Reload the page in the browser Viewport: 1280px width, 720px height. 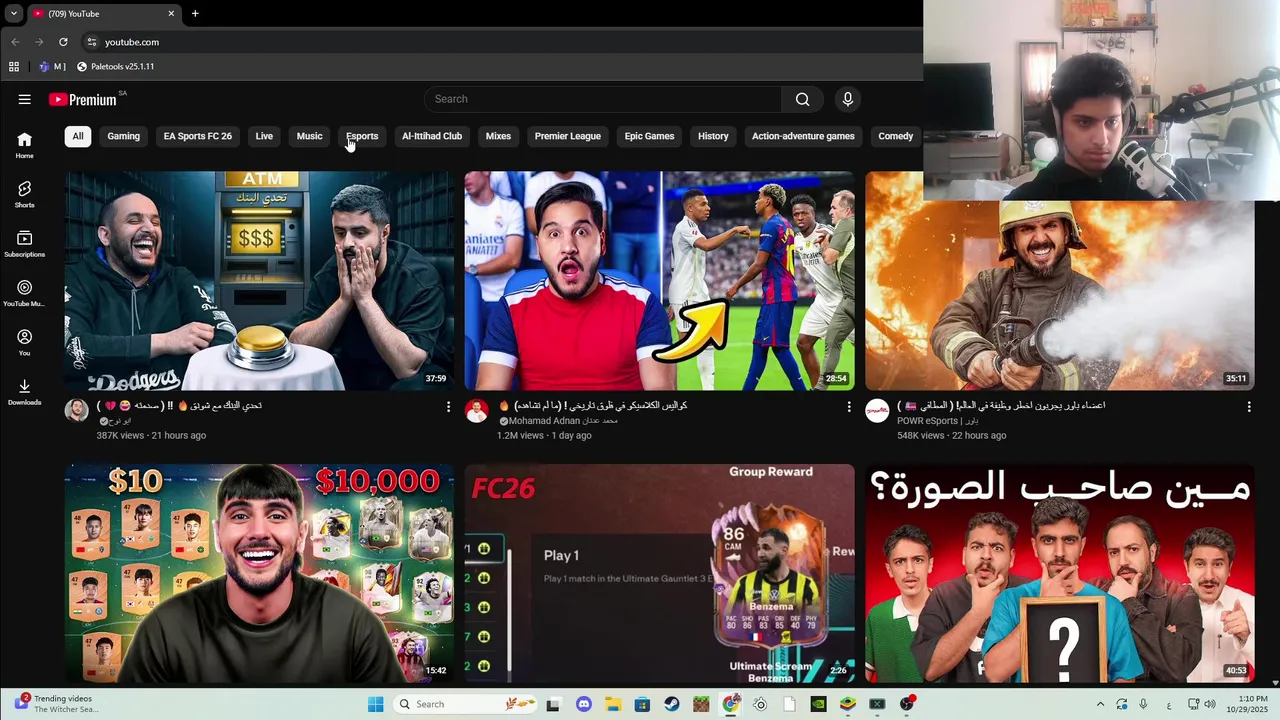tap(63, 42)
